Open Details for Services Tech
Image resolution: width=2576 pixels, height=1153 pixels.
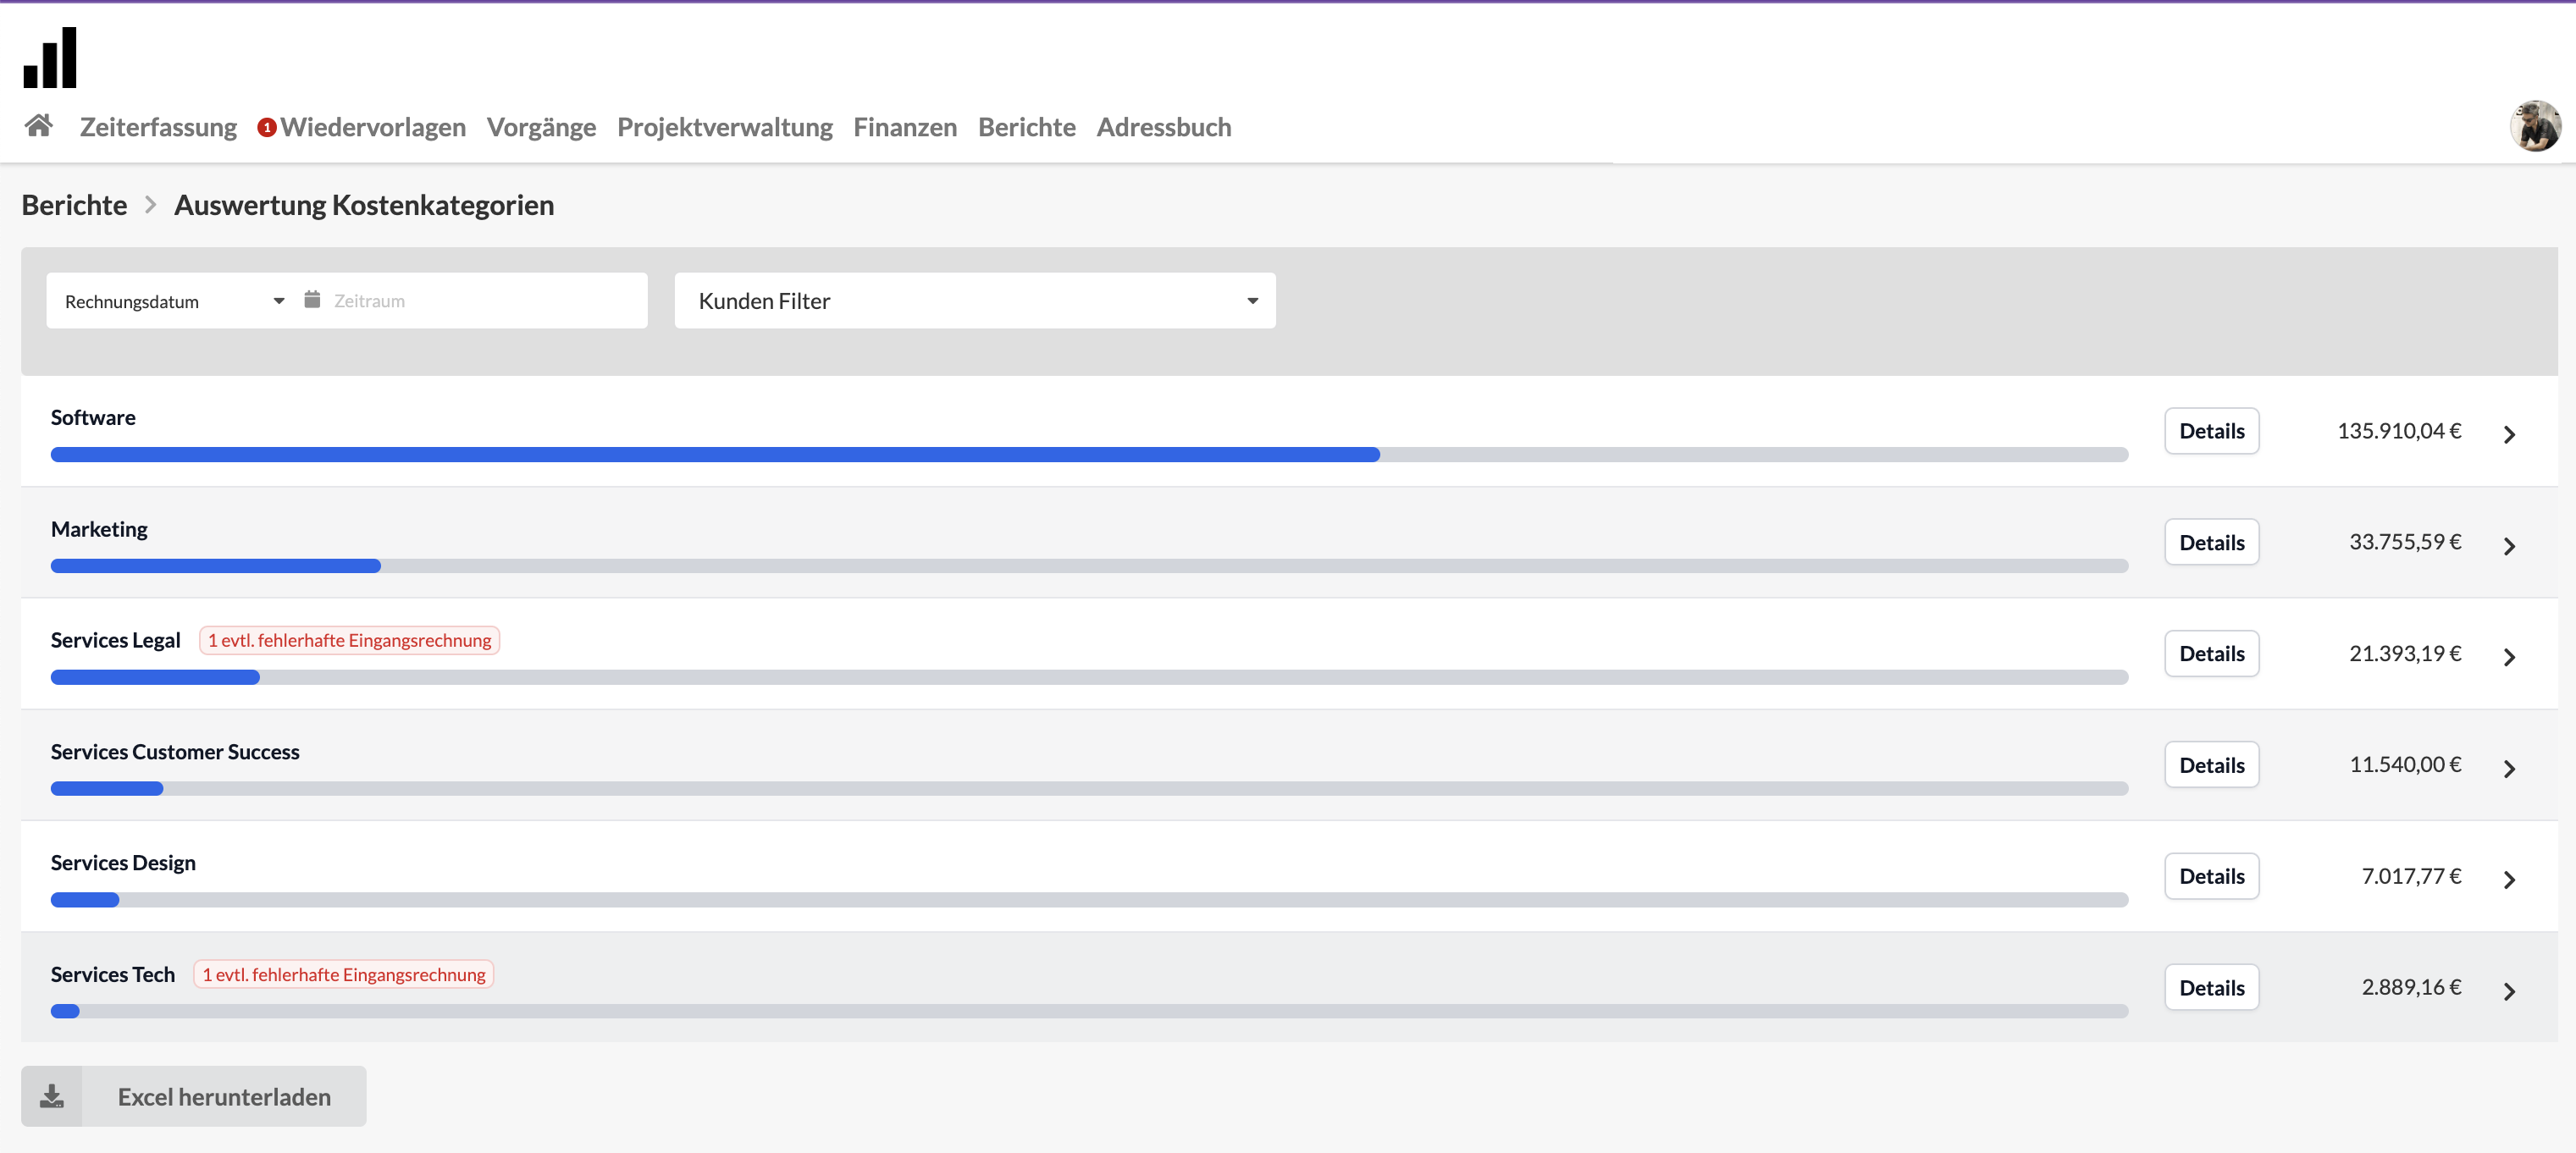tap(2211, 988)
